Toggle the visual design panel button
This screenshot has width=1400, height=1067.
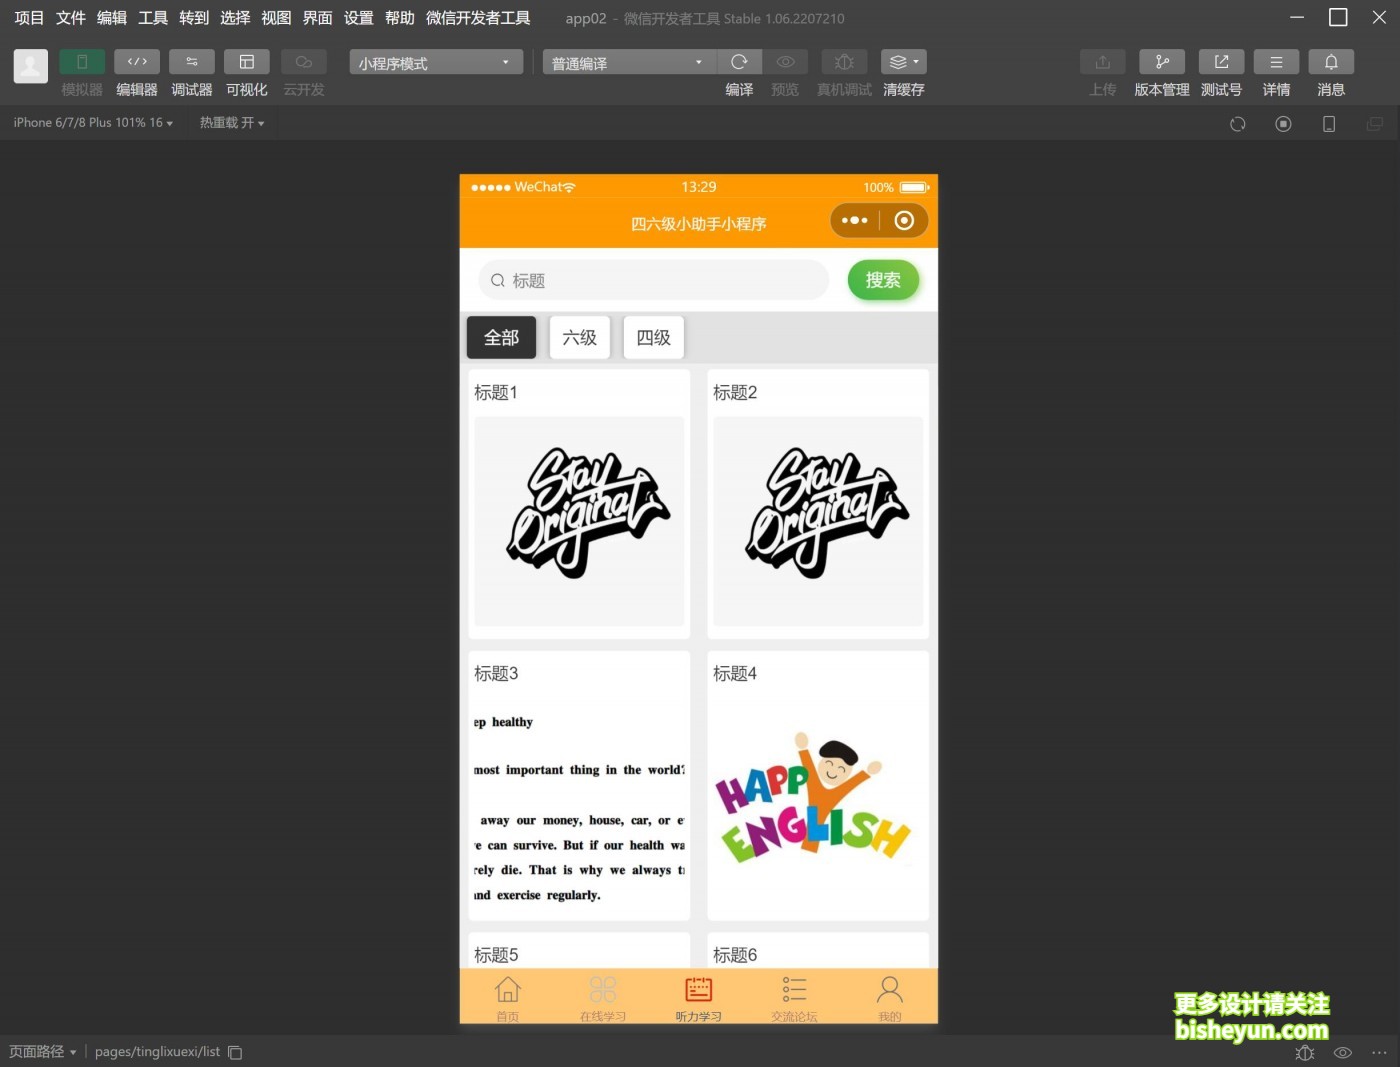(247, 62)
